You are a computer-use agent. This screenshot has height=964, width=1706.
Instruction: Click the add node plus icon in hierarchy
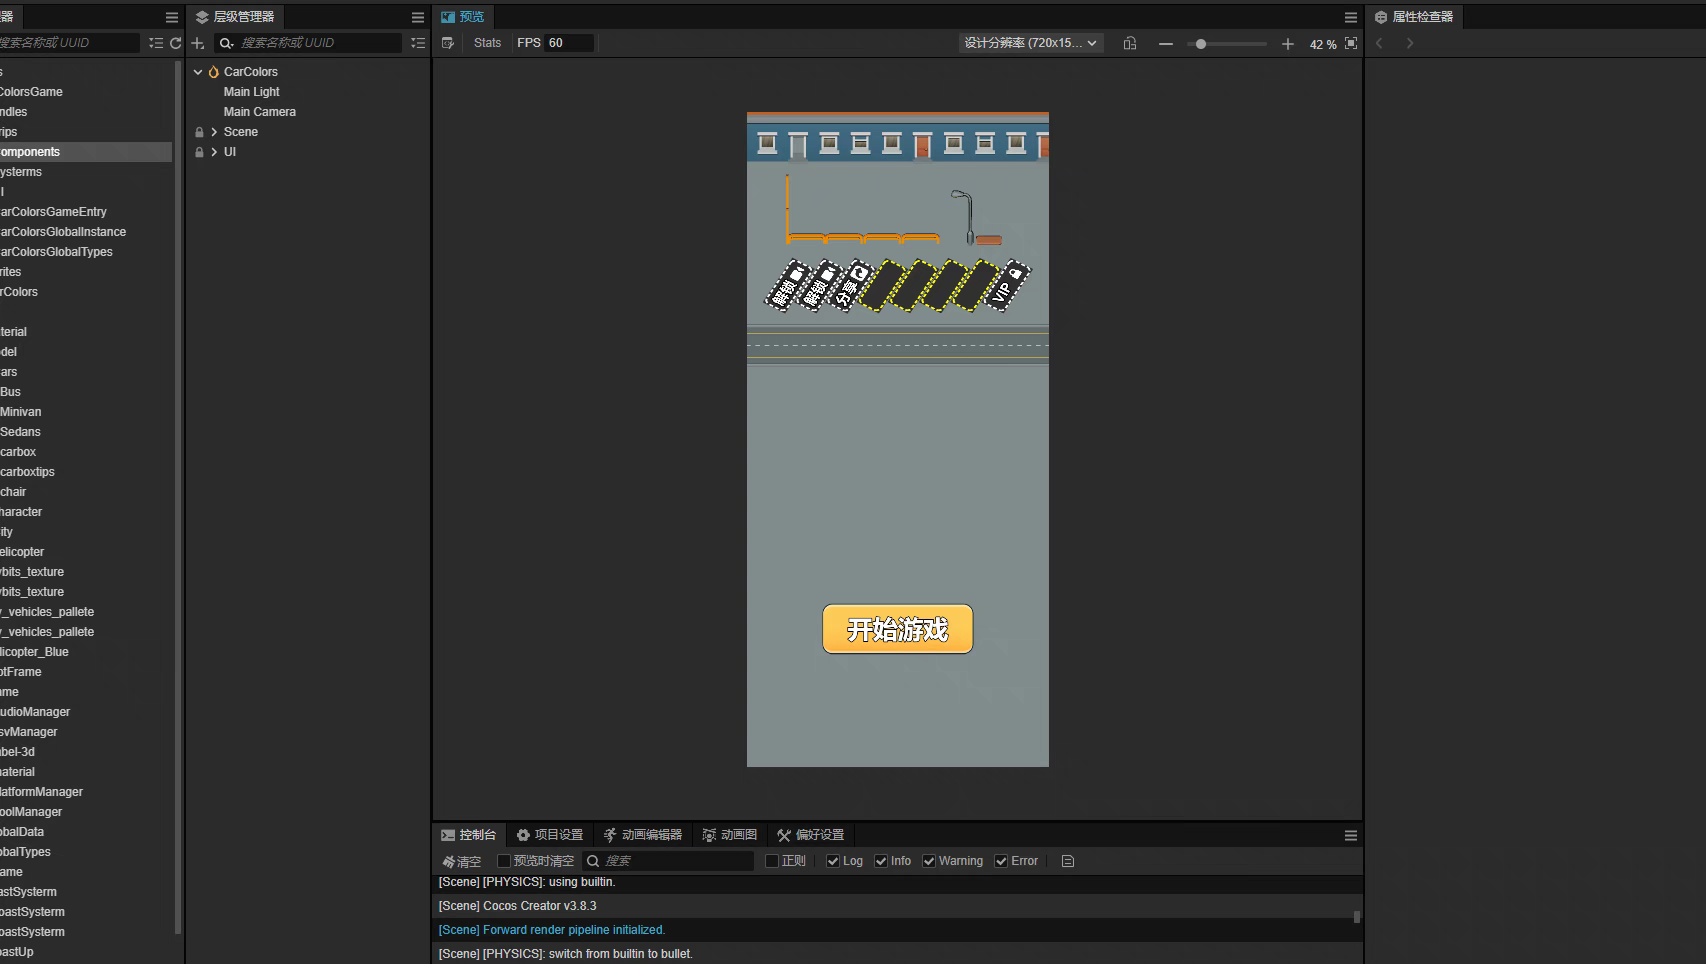198,43
